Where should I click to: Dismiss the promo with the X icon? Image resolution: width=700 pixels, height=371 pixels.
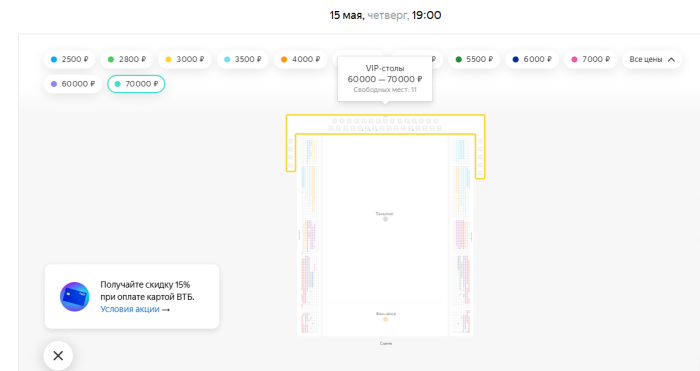click(x=58, y=356)
